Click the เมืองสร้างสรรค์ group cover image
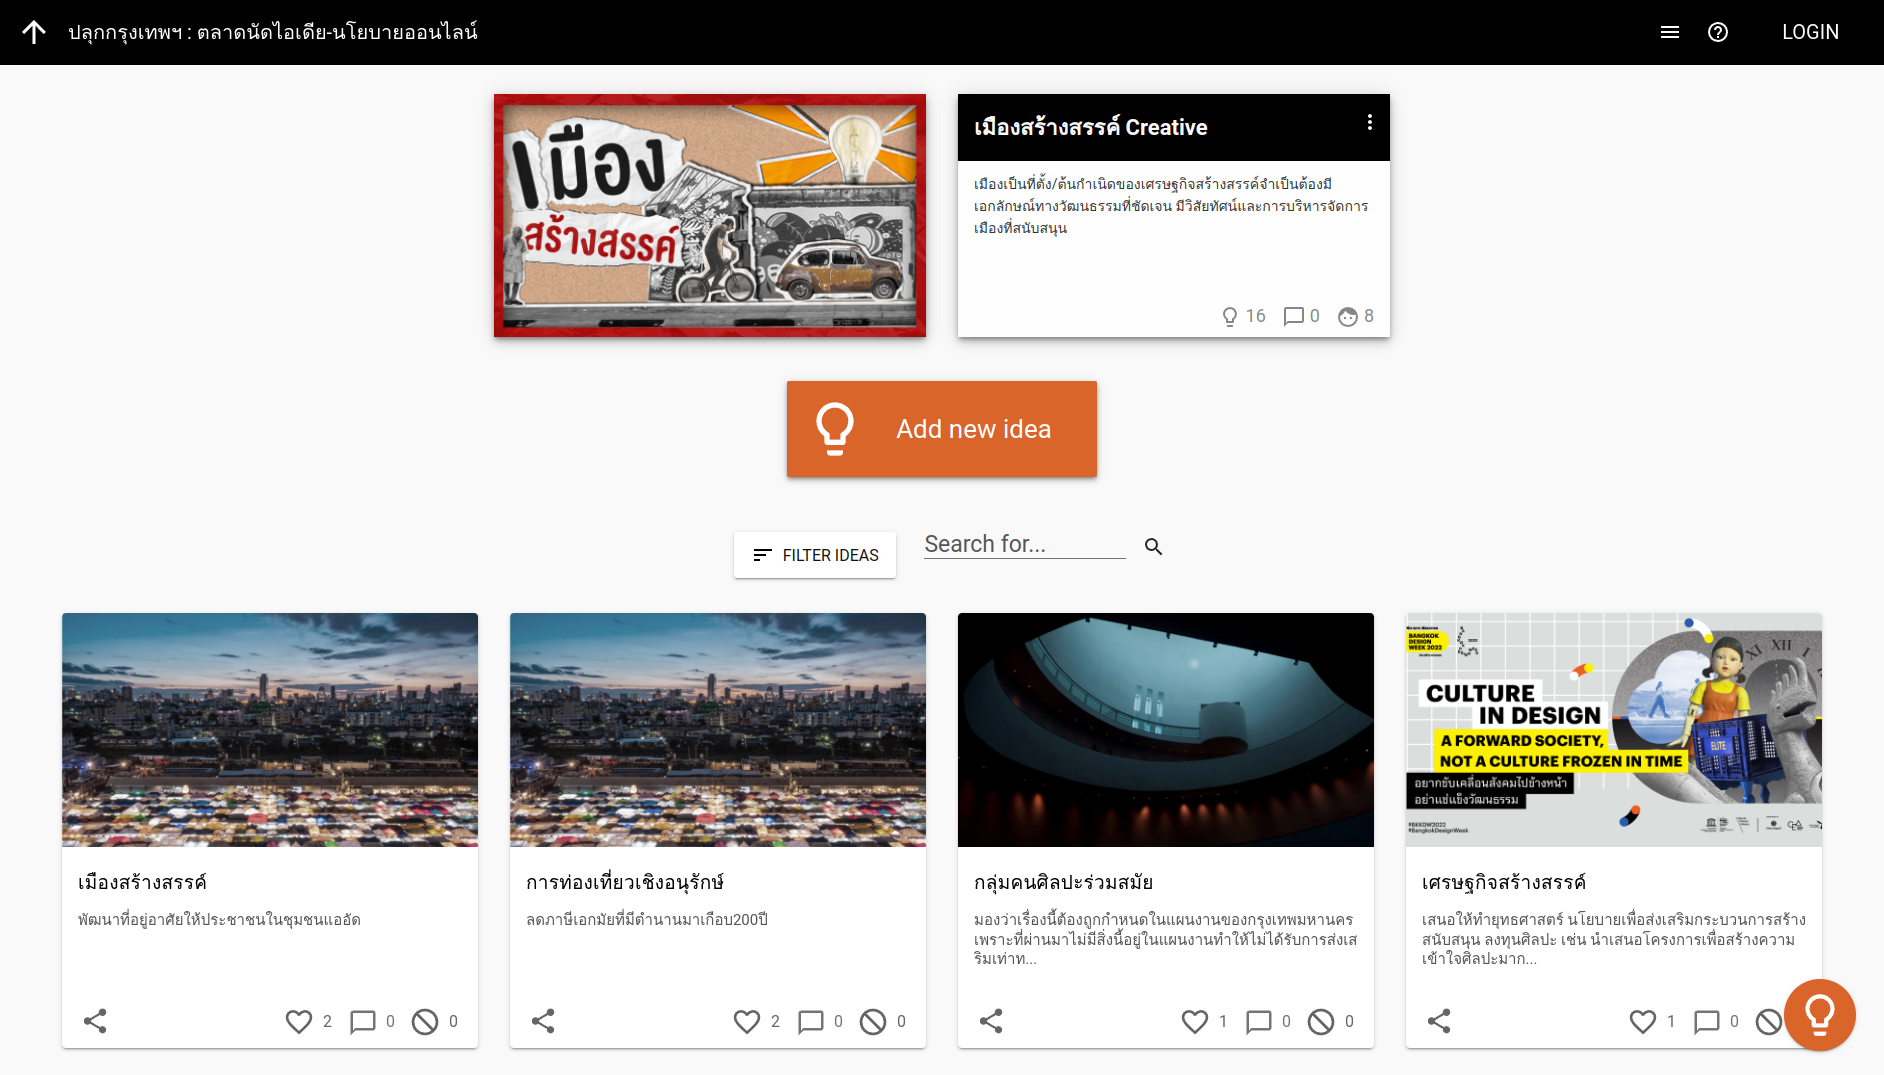Viewport: 1884px width, 1075px height. (x=710, y=216)
